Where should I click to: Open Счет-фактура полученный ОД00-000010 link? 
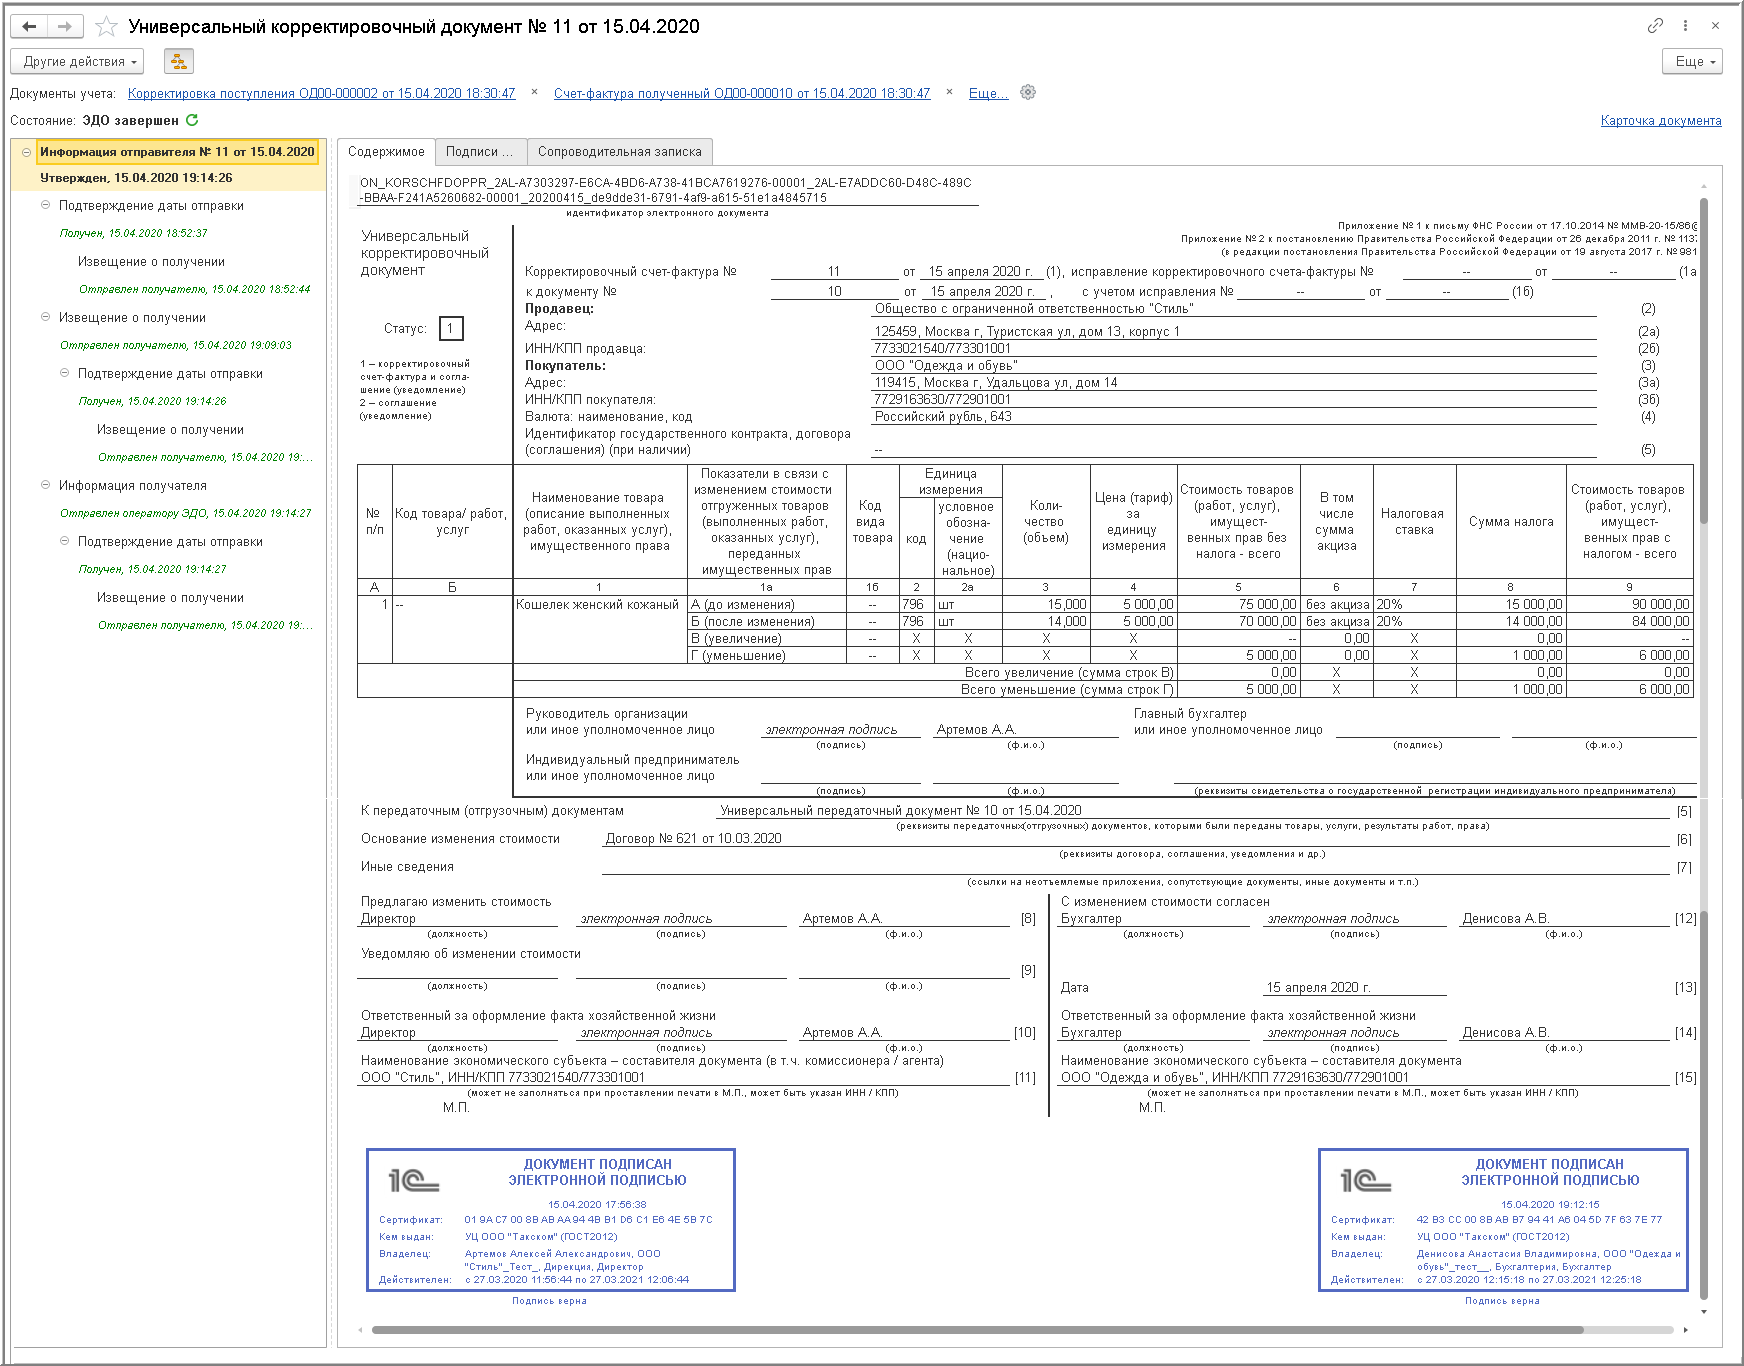(x=742, y=93)
